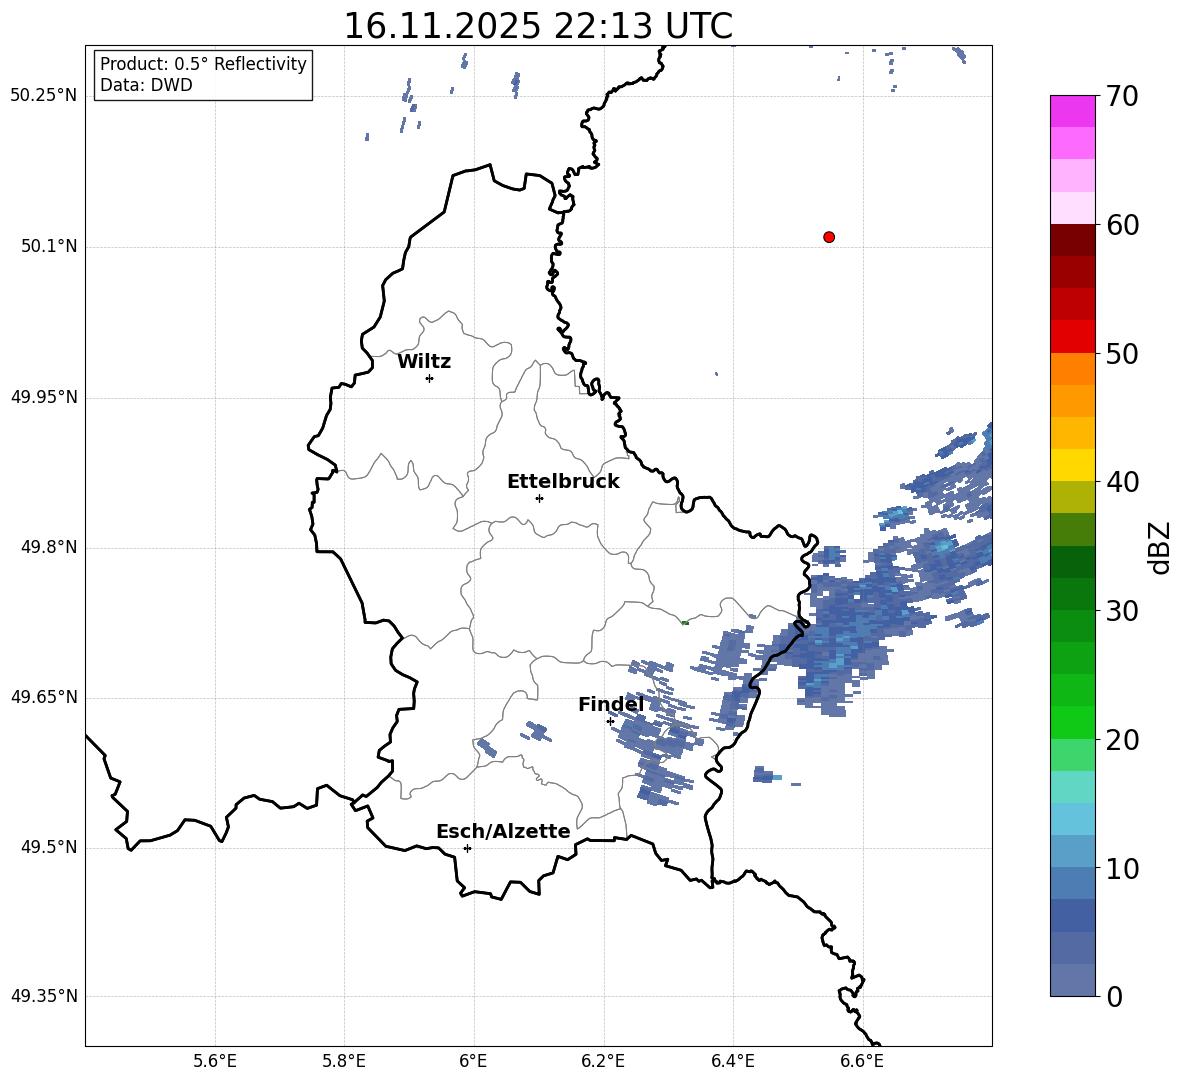This screenshot has height=1081, width=1184.
Task: Click the 6.2°E longitude label
Action: [603, 1061]
